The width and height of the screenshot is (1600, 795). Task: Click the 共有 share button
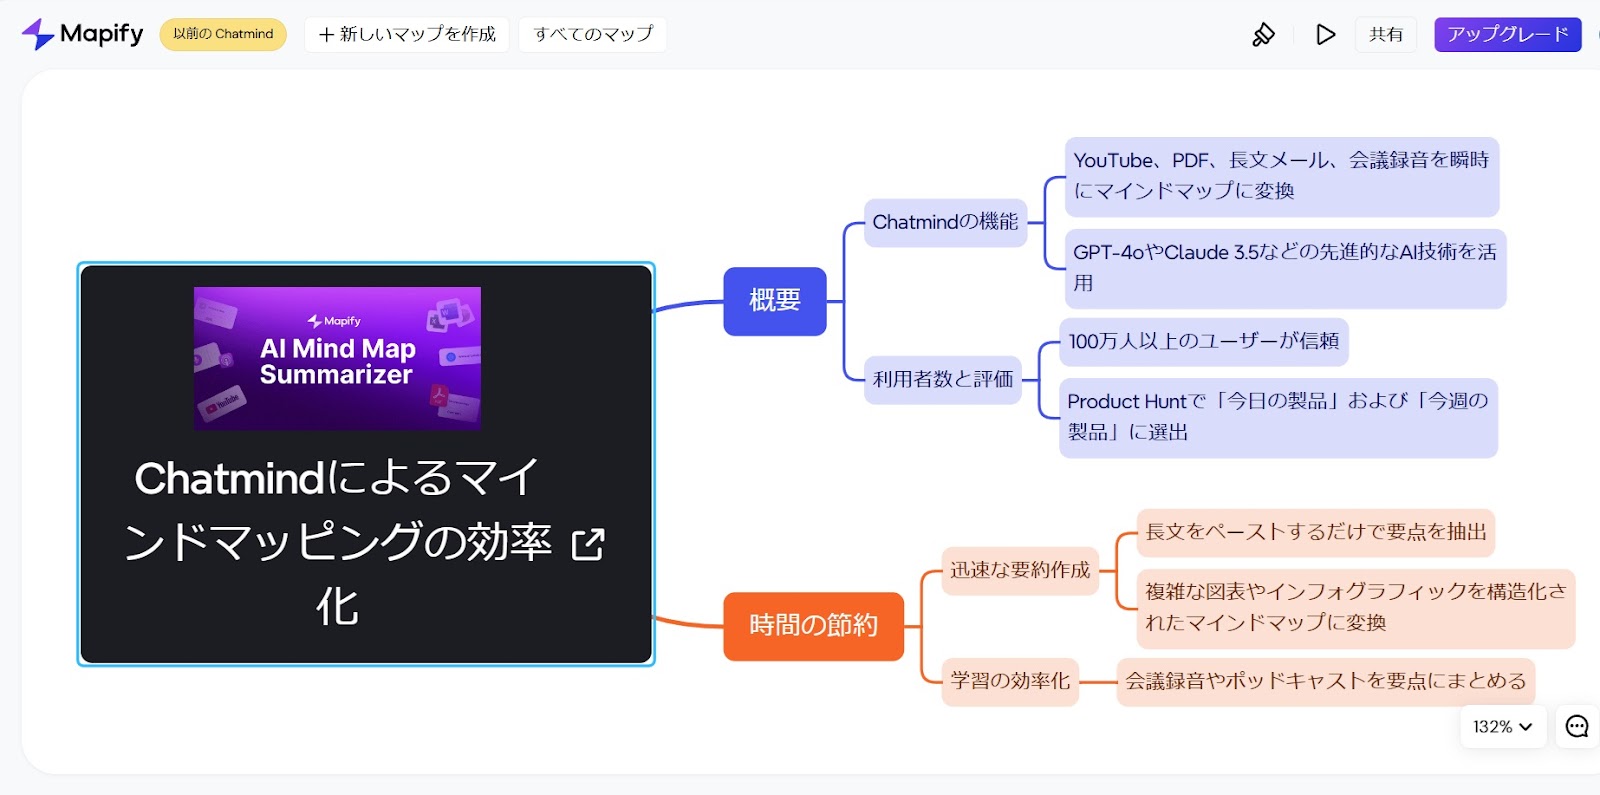[1386, 35]
